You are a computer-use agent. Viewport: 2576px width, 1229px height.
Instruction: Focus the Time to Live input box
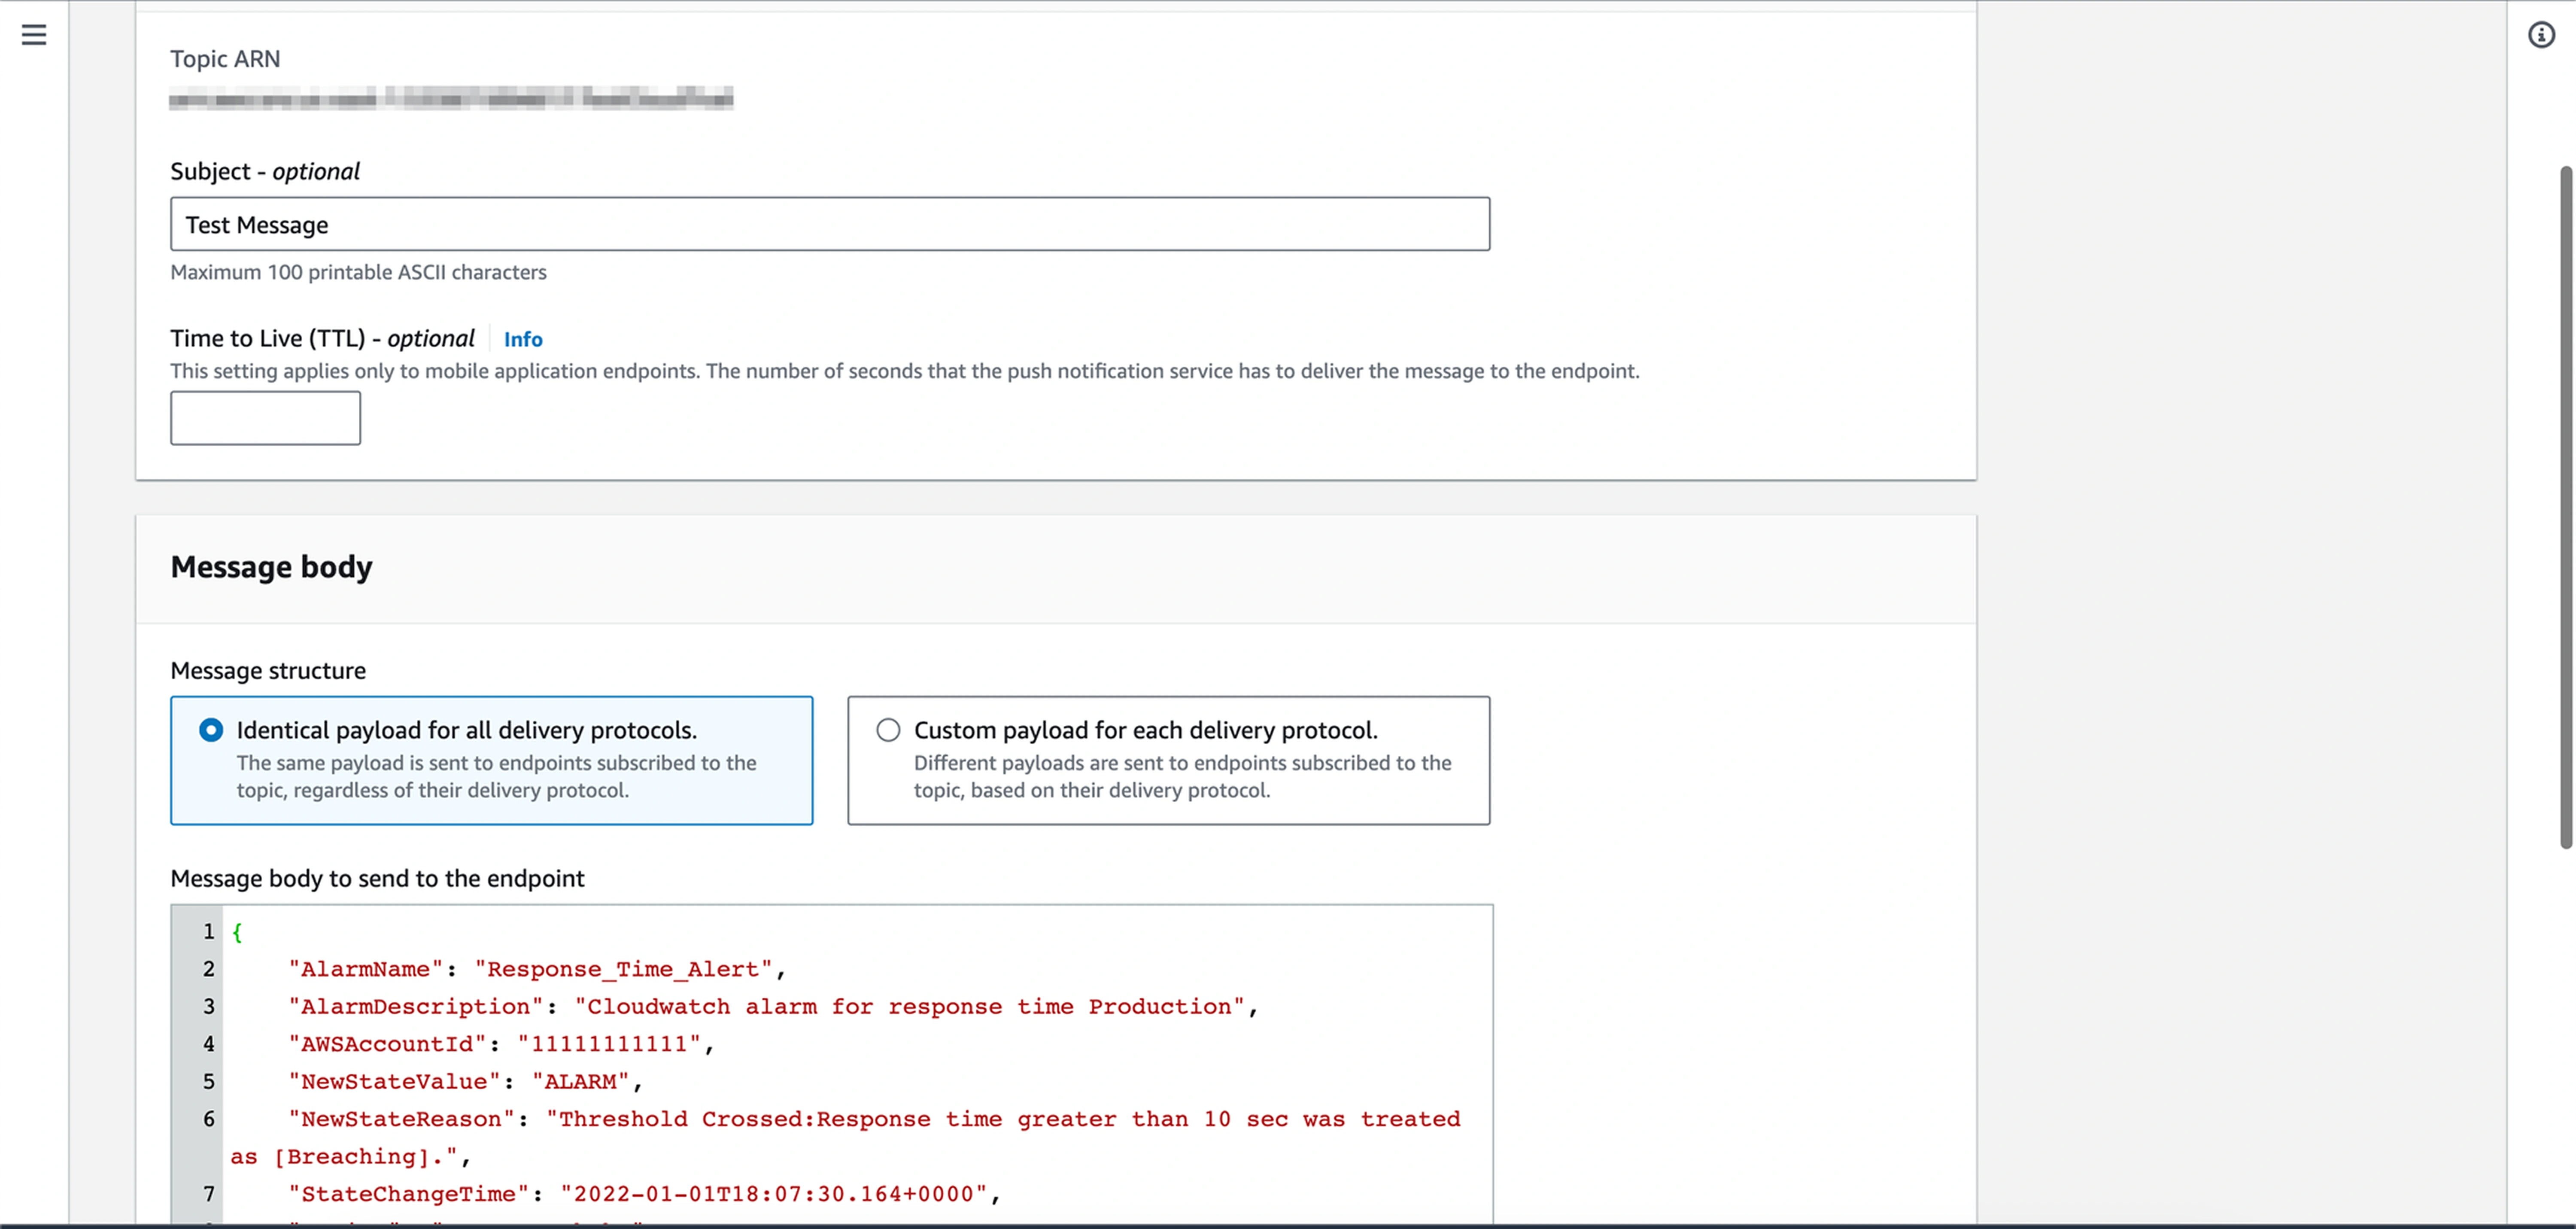point(265,418)
